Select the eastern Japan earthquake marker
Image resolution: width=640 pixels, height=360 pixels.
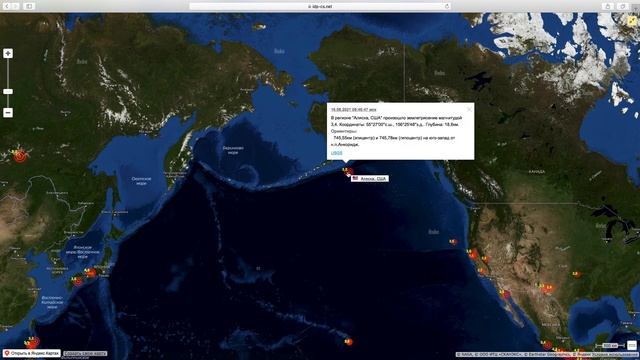91,273
